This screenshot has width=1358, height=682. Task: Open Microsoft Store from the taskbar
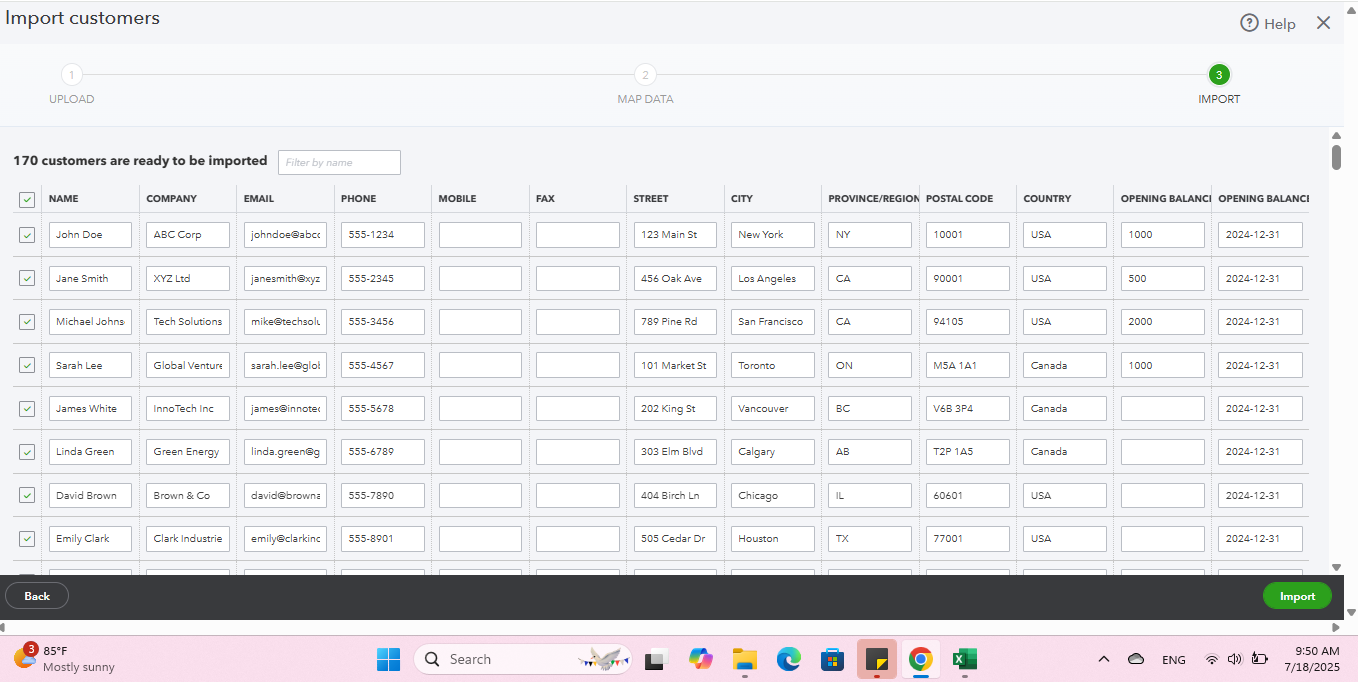(x=832, y=659)
